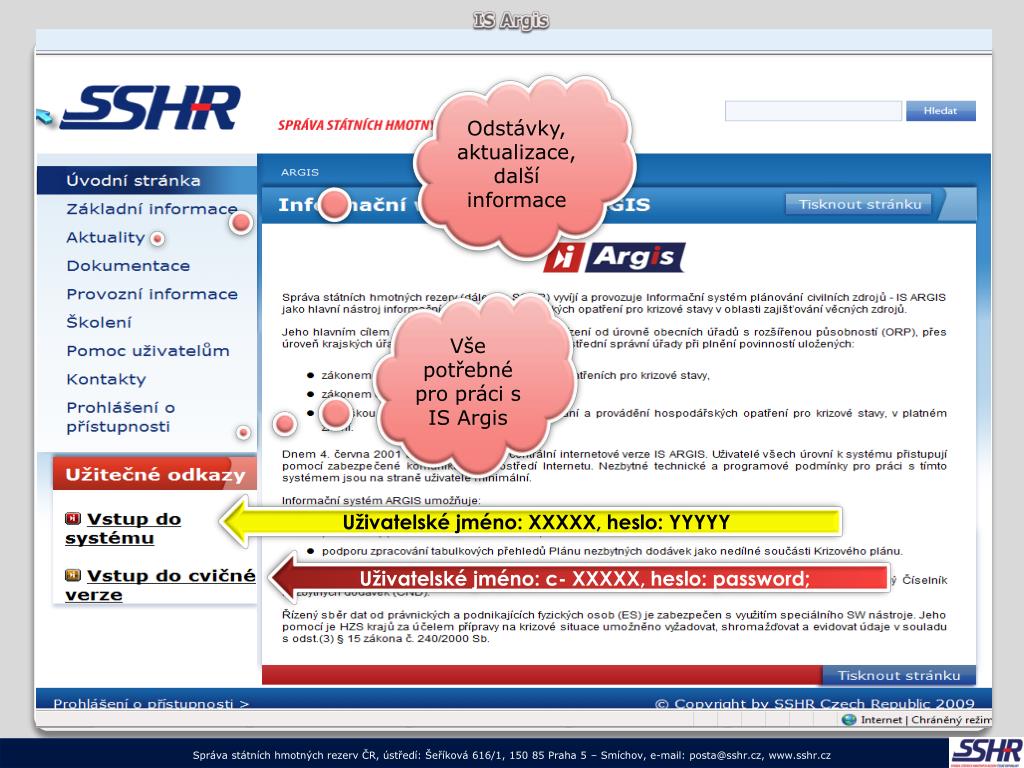Click the IS Argis slide title
The image size is (1024, 768).
(x=511, y=20)
